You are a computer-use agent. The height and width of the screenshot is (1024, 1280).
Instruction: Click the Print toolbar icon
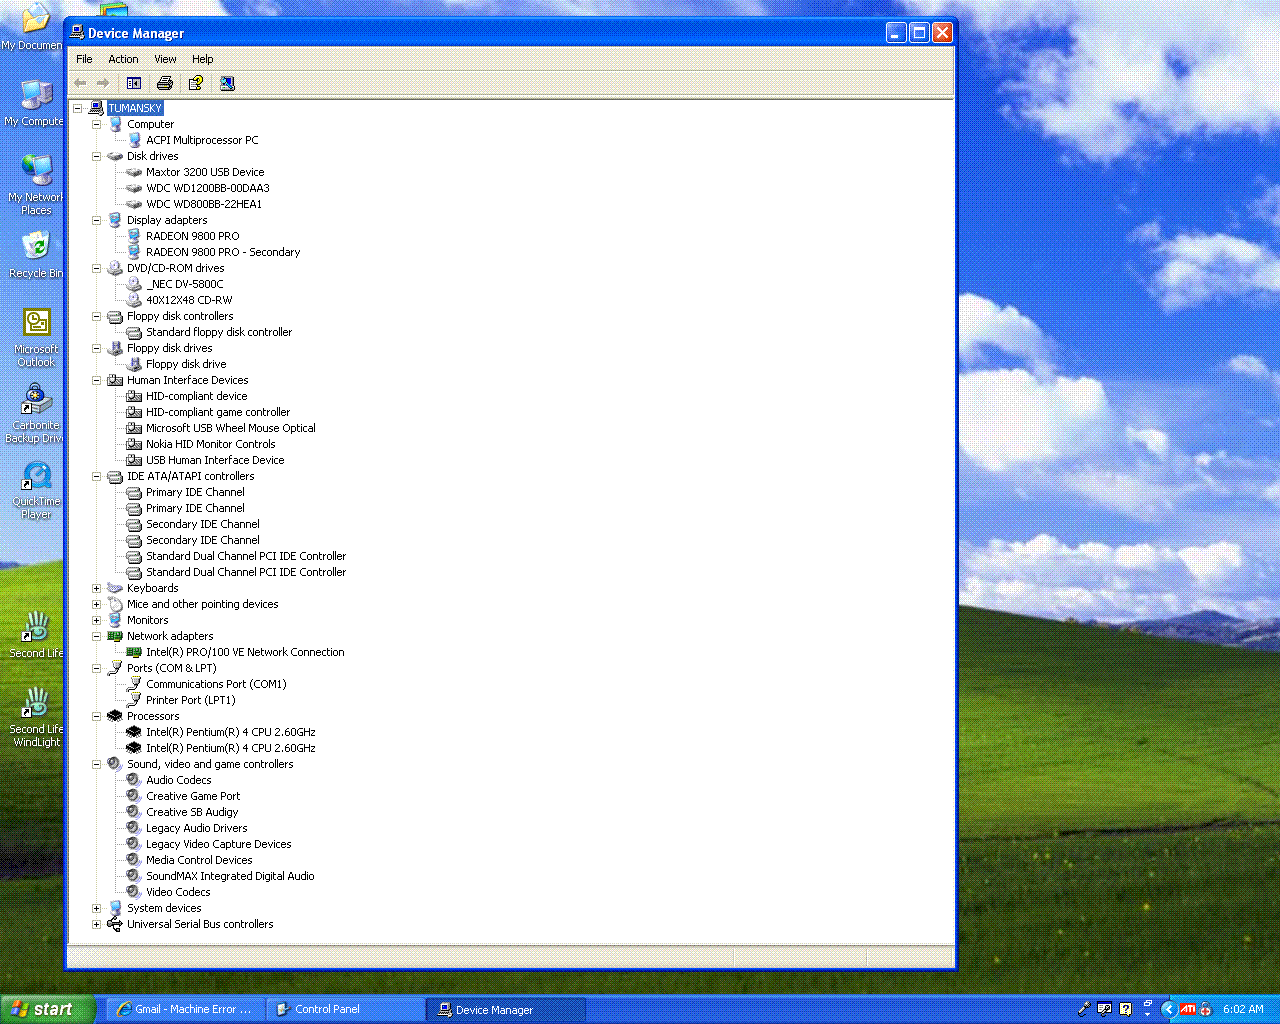(x=165, y=83)
